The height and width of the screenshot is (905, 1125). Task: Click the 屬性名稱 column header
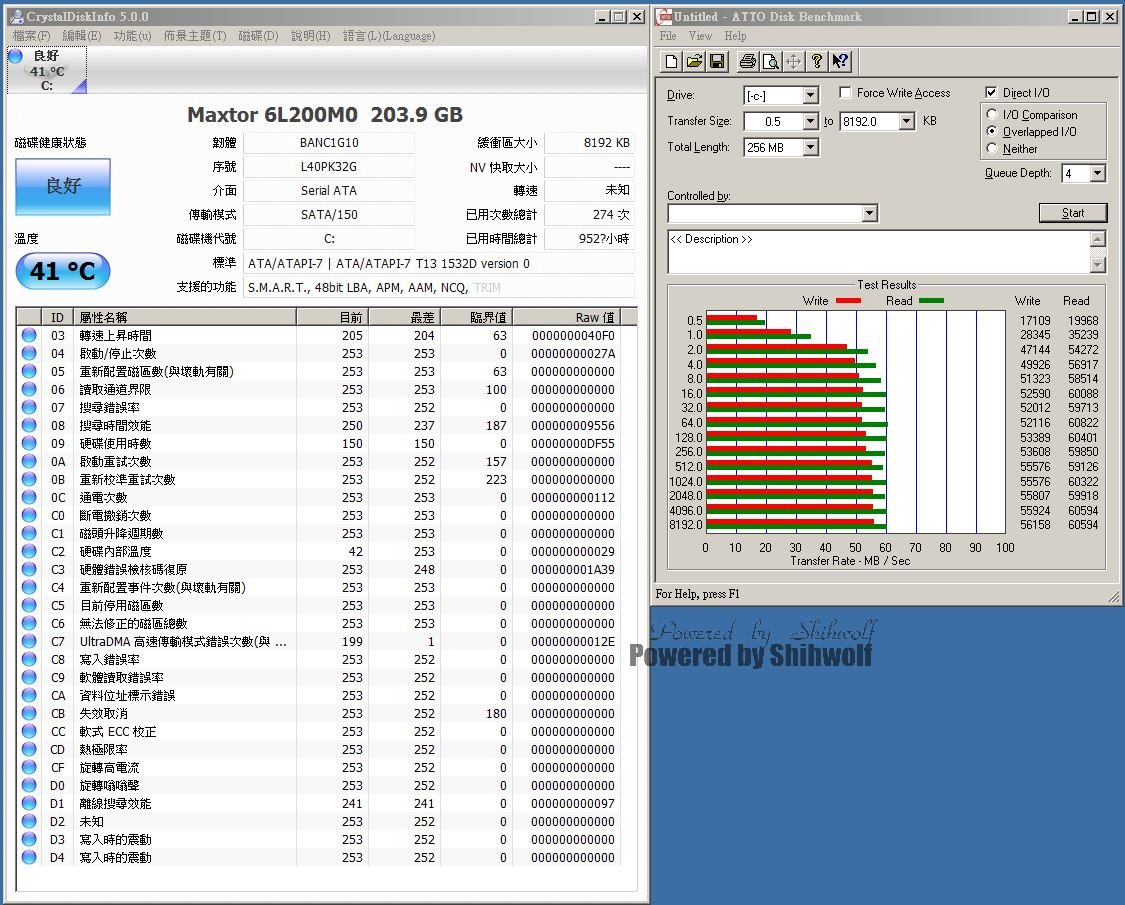[x=185, y=317]
